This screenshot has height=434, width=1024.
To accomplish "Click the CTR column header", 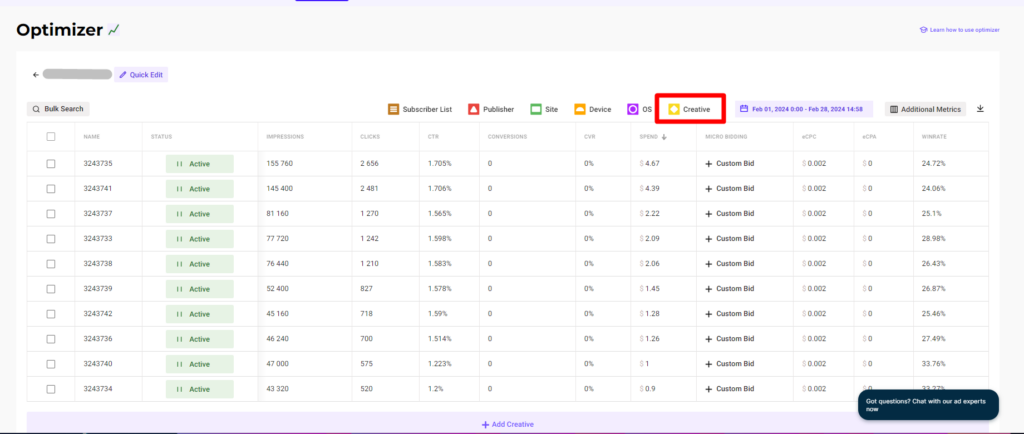I will [433, 137].
